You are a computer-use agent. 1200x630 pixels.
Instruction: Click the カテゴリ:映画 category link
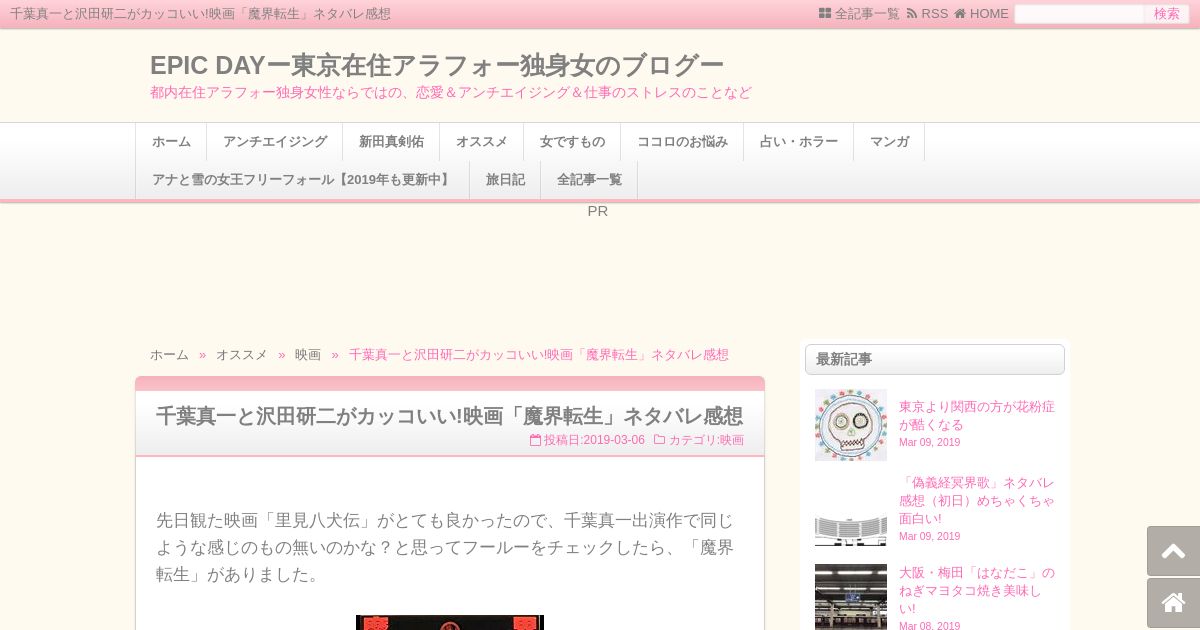(706, 440)
